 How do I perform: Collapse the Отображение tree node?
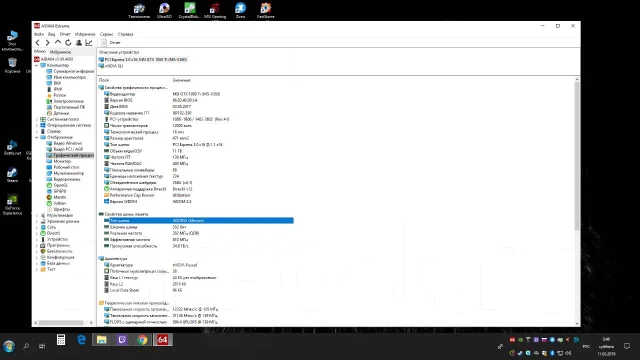[x=37, y=138]
